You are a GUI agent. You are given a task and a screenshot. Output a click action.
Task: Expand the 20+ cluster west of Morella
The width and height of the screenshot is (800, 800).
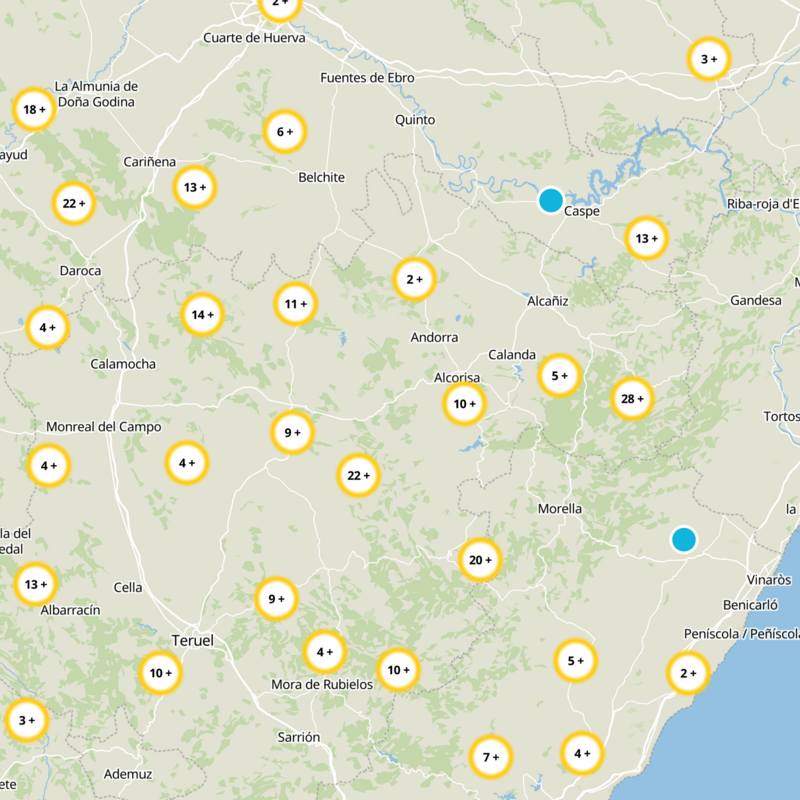(477, 560)
